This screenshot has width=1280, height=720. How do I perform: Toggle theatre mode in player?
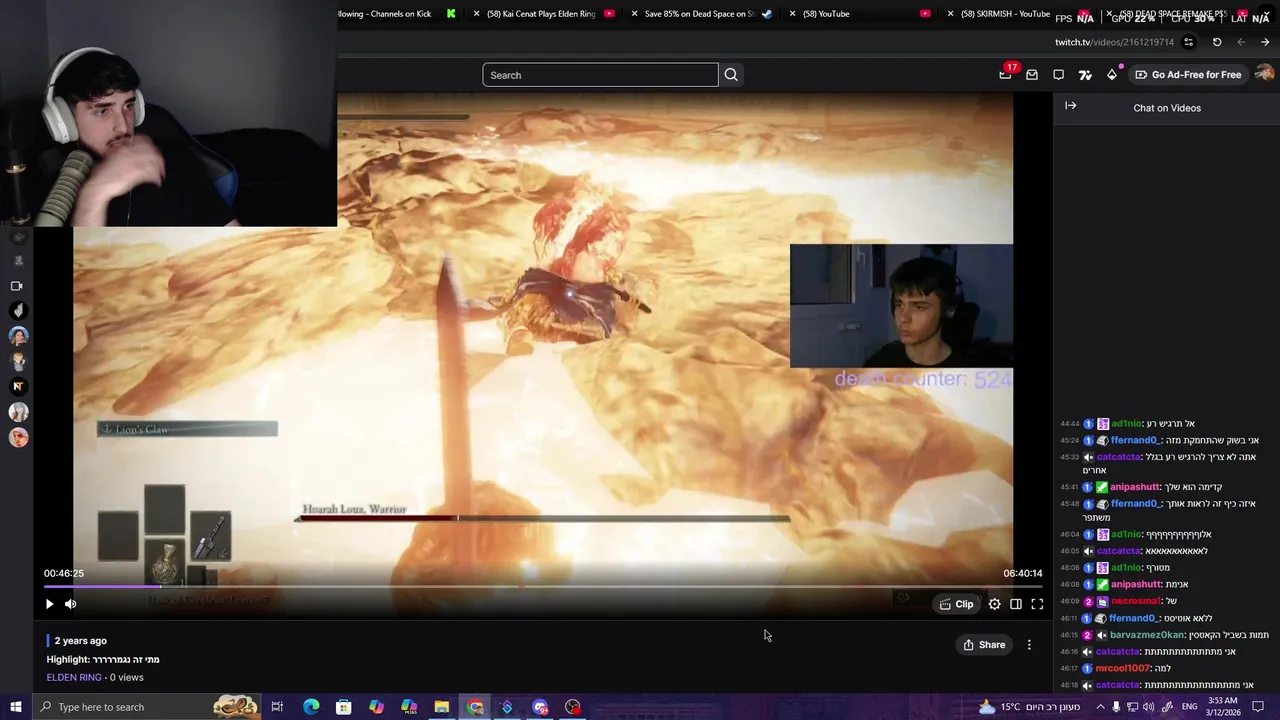coord(1016,604)
